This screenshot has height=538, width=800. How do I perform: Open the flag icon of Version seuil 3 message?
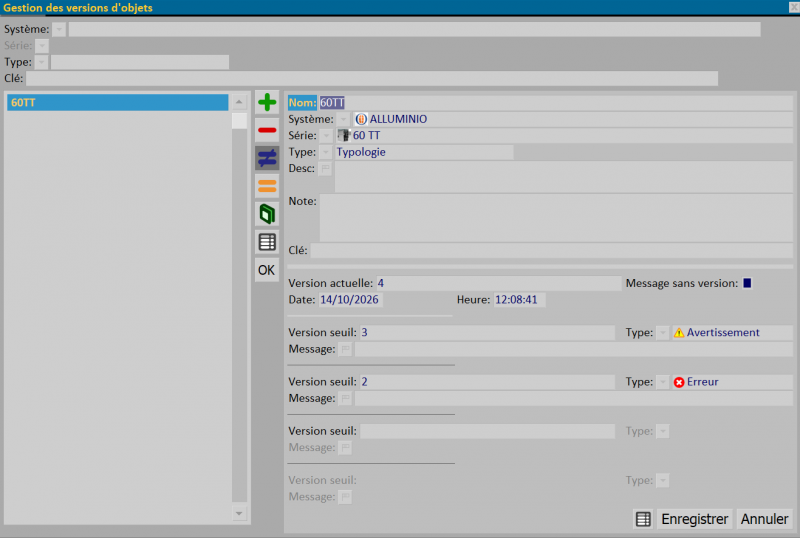[345, 349]
